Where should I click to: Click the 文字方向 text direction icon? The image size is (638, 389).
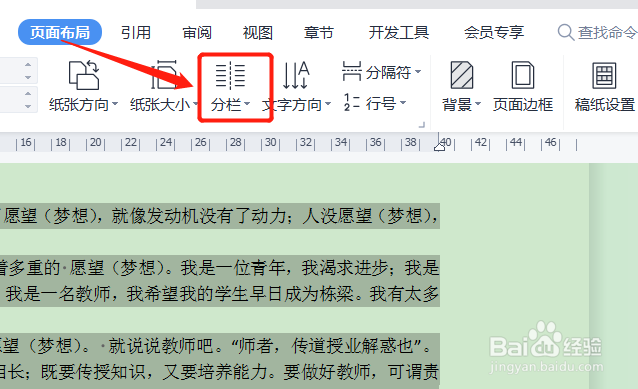point(296,75)
